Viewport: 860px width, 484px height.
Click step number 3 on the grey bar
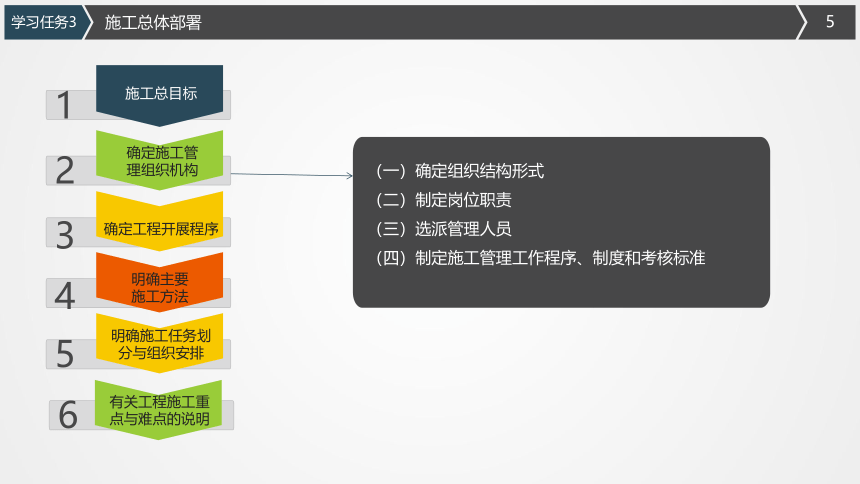(x=65, y=235)
